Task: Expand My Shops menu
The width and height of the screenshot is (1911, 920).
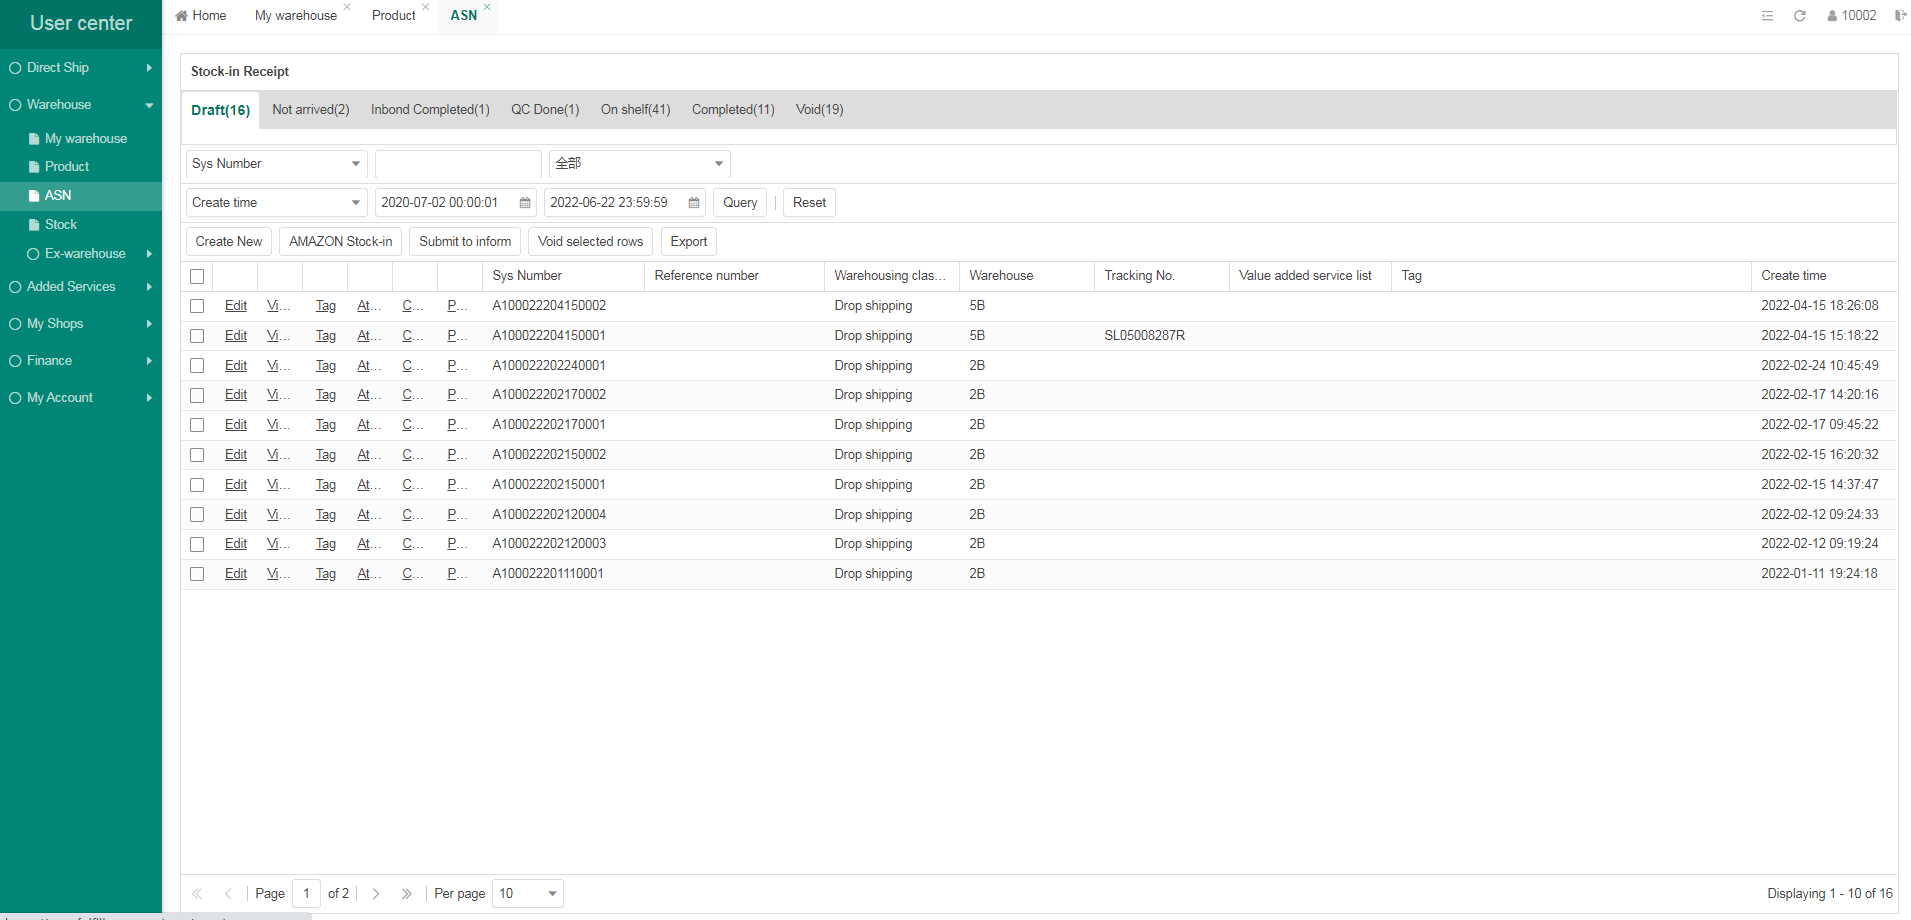Action: coord(81,324)
